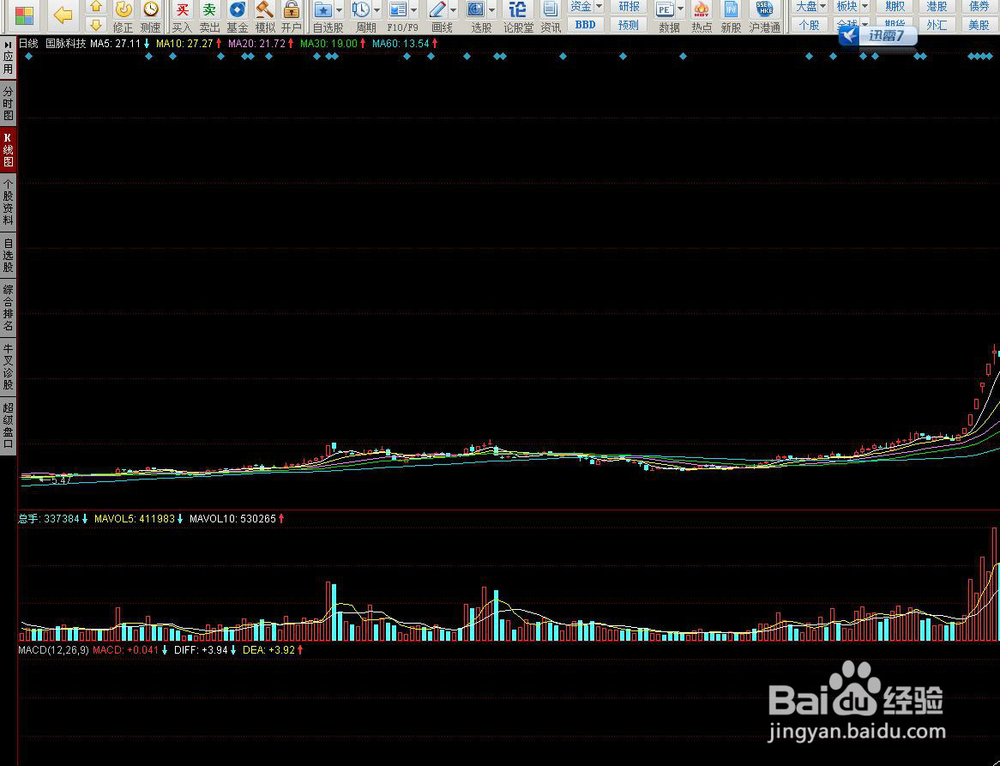Click the 个股 individual stock button
This screenshot has width=1000, height=766.
pos(809,26)
